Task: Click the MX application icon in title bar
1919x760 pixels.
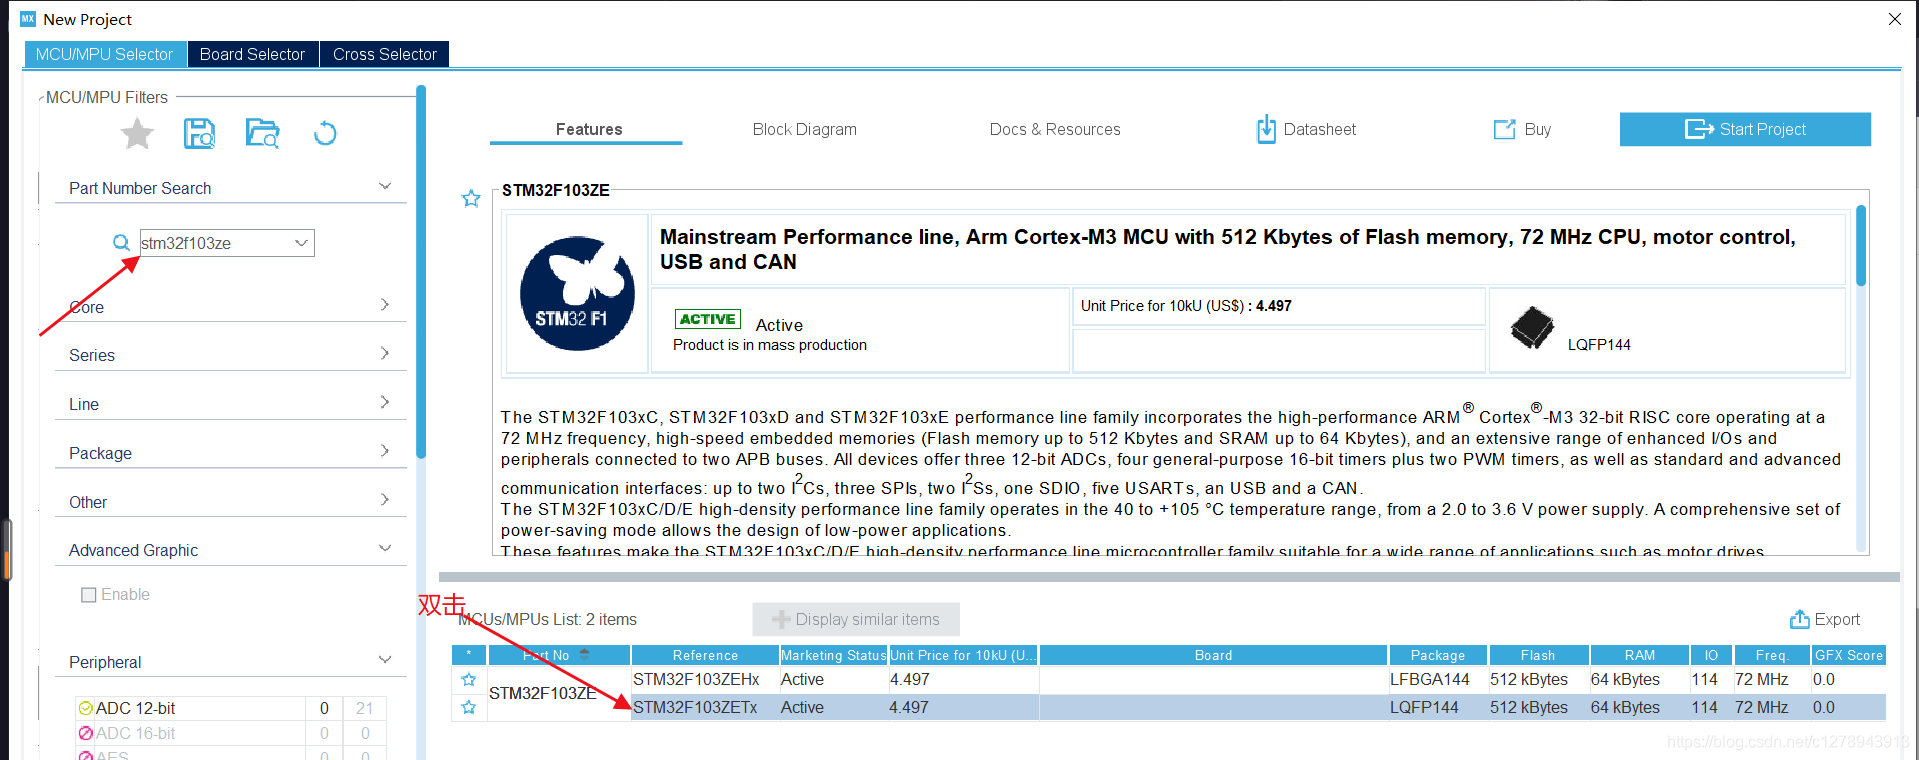Action: 28,19
